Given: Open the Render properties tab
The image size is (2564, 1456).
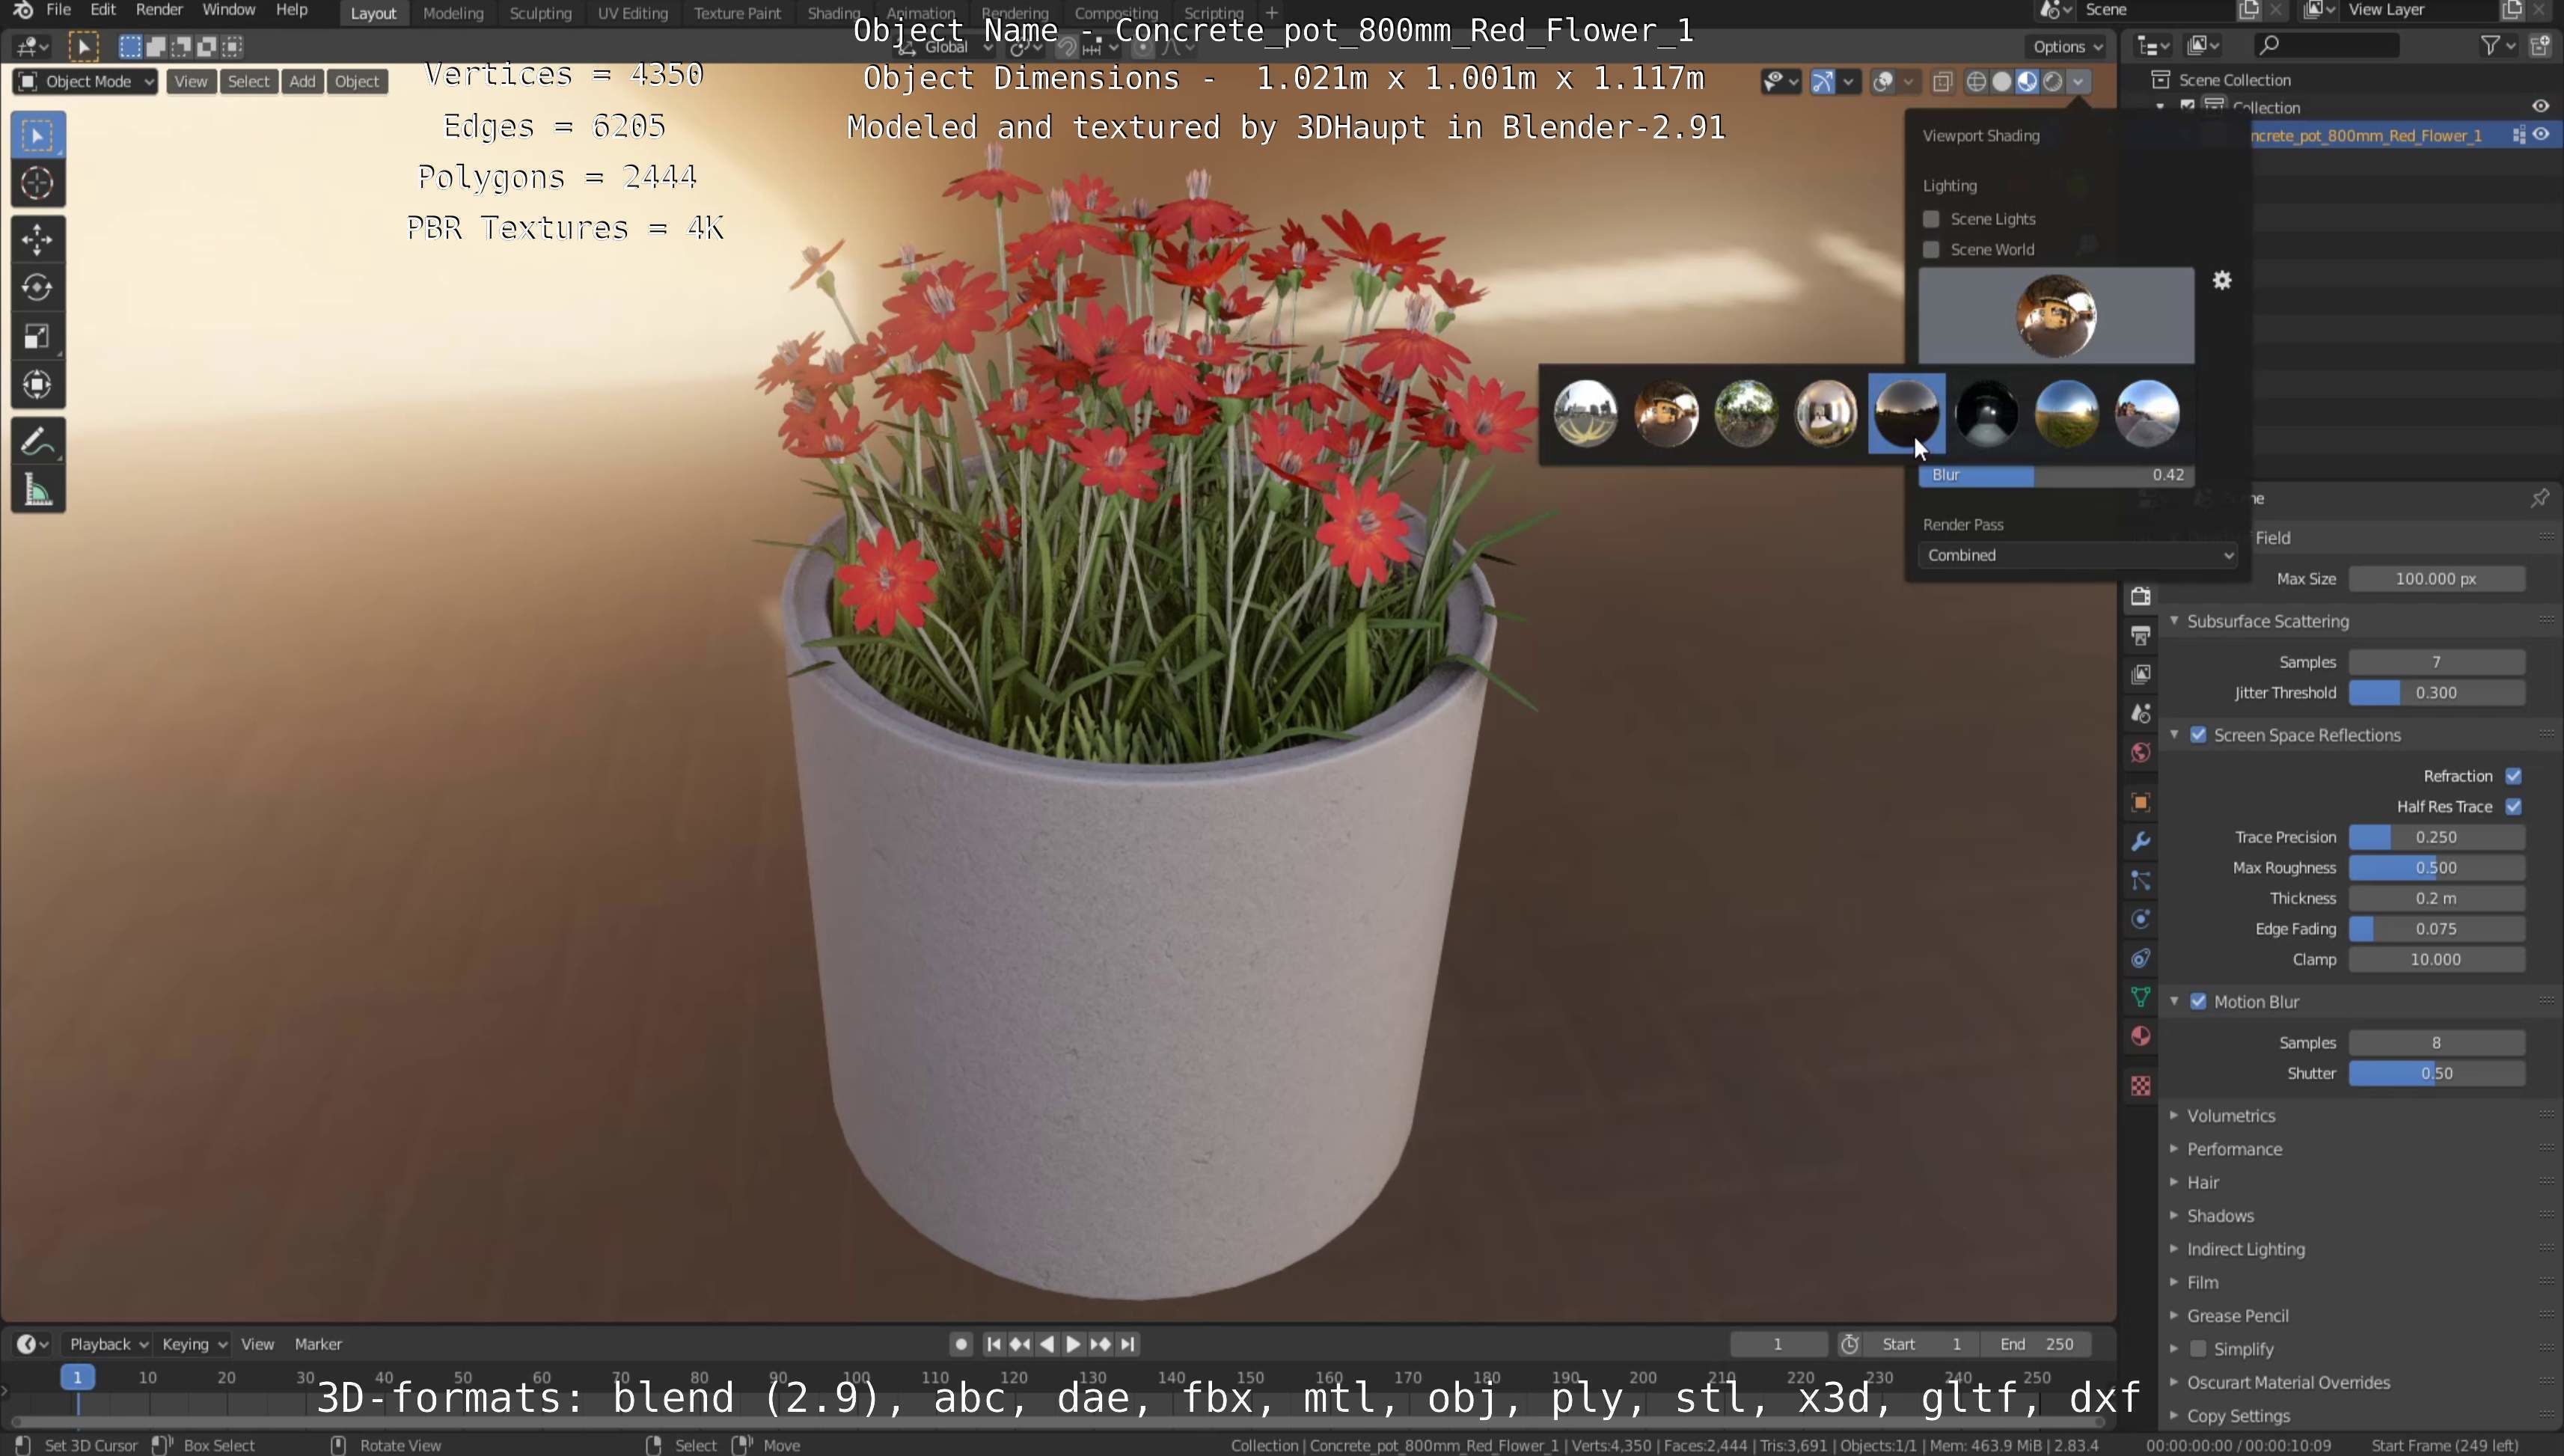Looking at the screenshot, I should 2140,597.
